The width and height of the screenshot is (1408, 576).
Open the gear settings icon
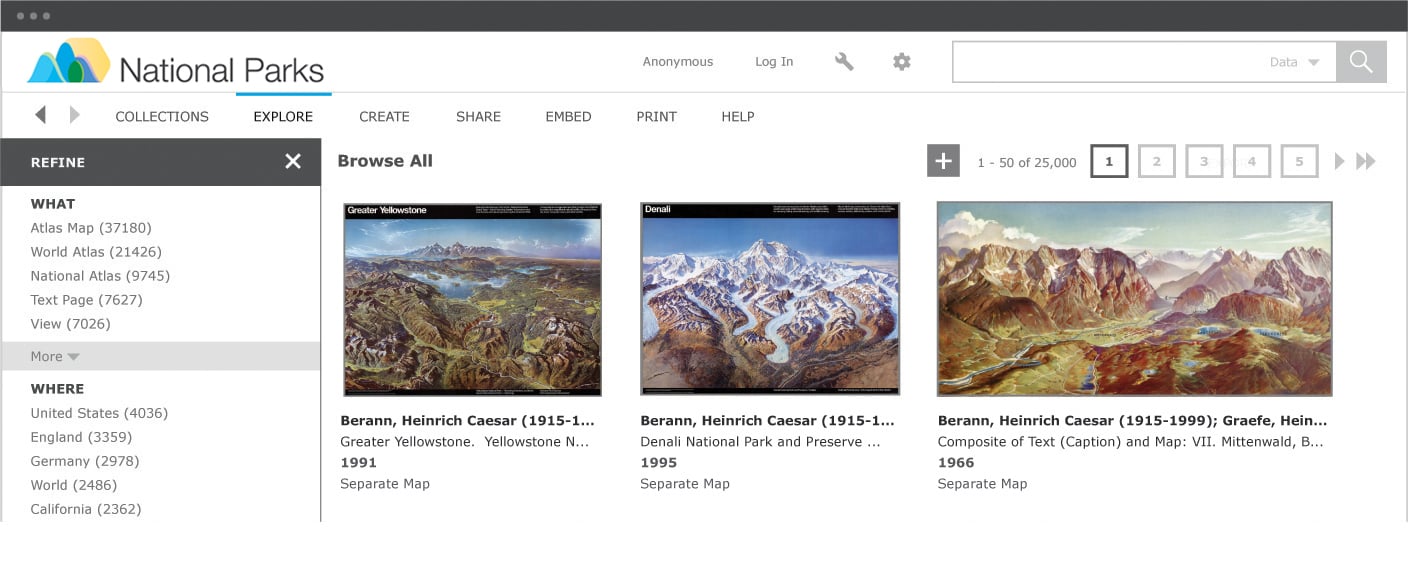(902, 62)
